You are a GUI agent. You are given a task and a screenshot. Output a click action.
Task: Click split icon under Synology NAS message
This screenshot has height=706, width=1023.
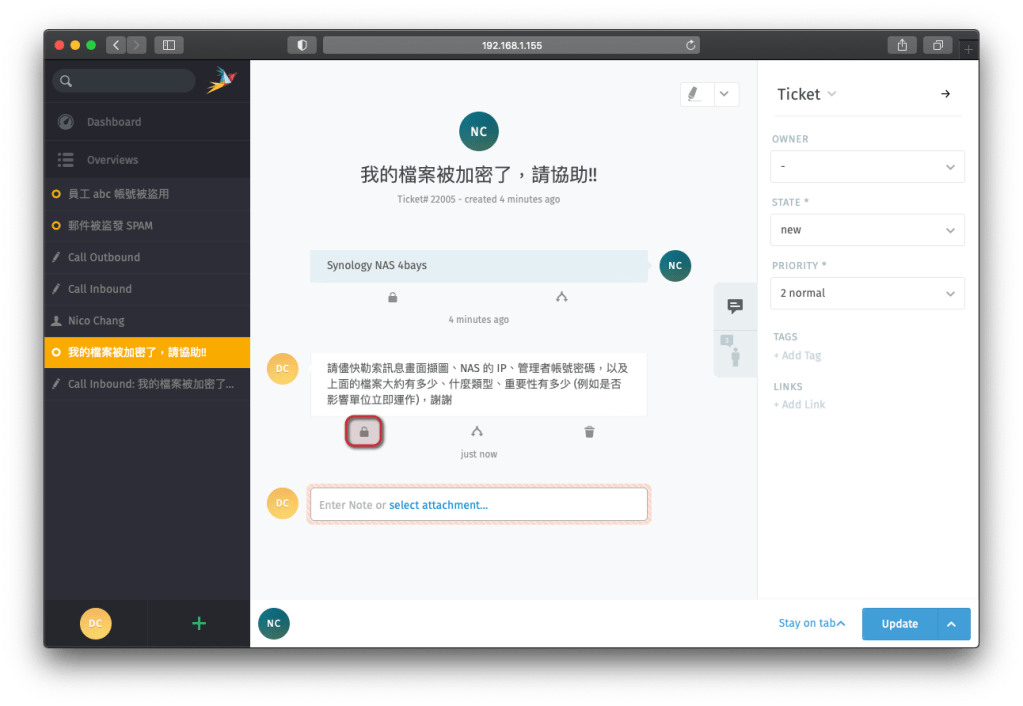561,297
